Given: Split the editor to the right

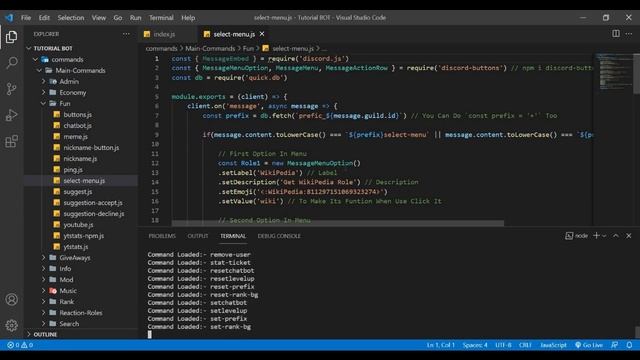Looking at the screenshot, I should (616, 33).
